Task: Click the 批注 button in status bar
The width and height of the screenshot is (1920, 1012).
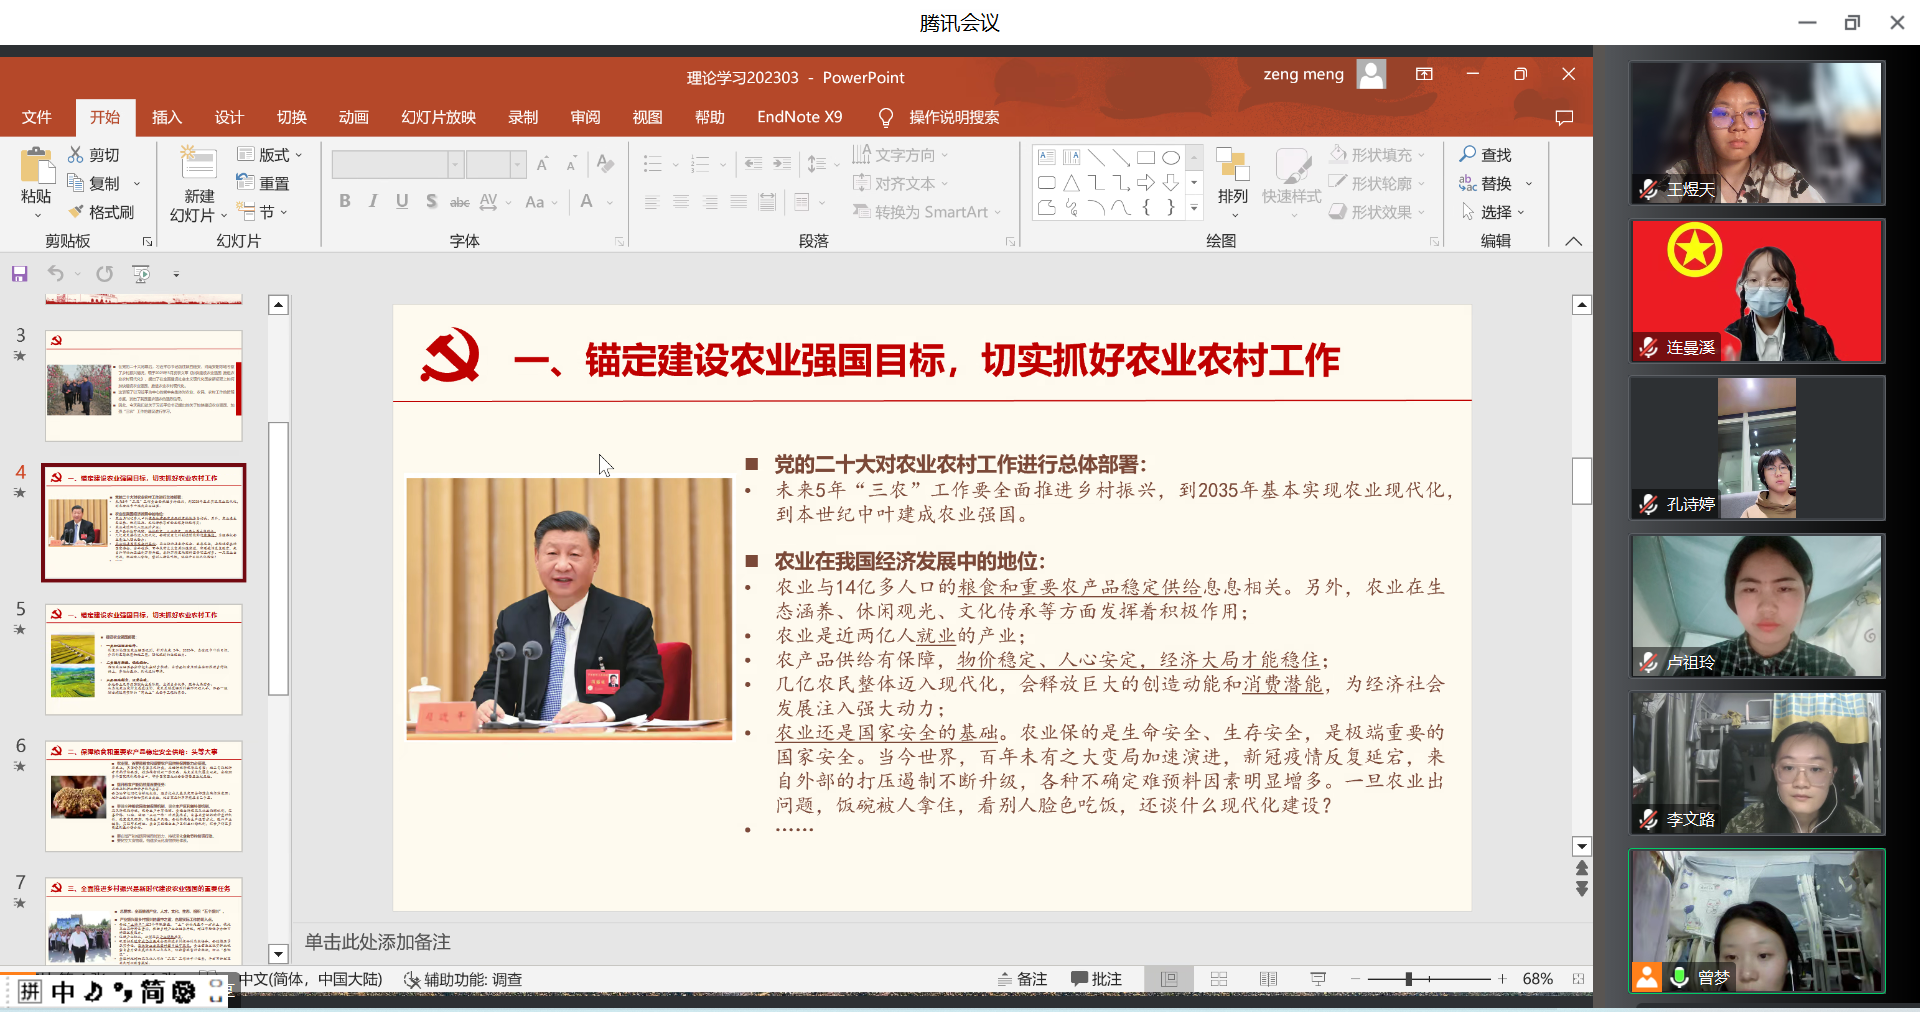Action: click(1096, 979)
